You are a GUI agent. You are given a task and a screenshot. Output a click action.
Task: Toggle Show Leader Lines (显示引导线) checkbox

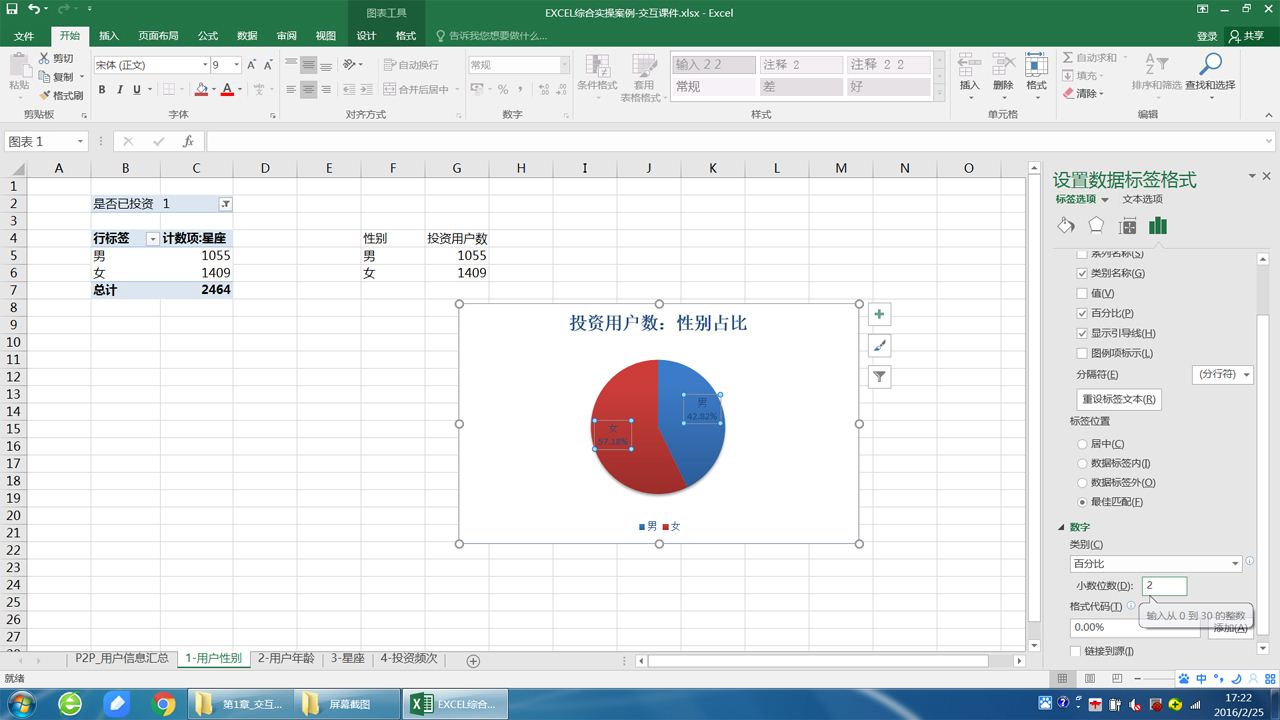pyautogui.click(x=1082, y=333)
